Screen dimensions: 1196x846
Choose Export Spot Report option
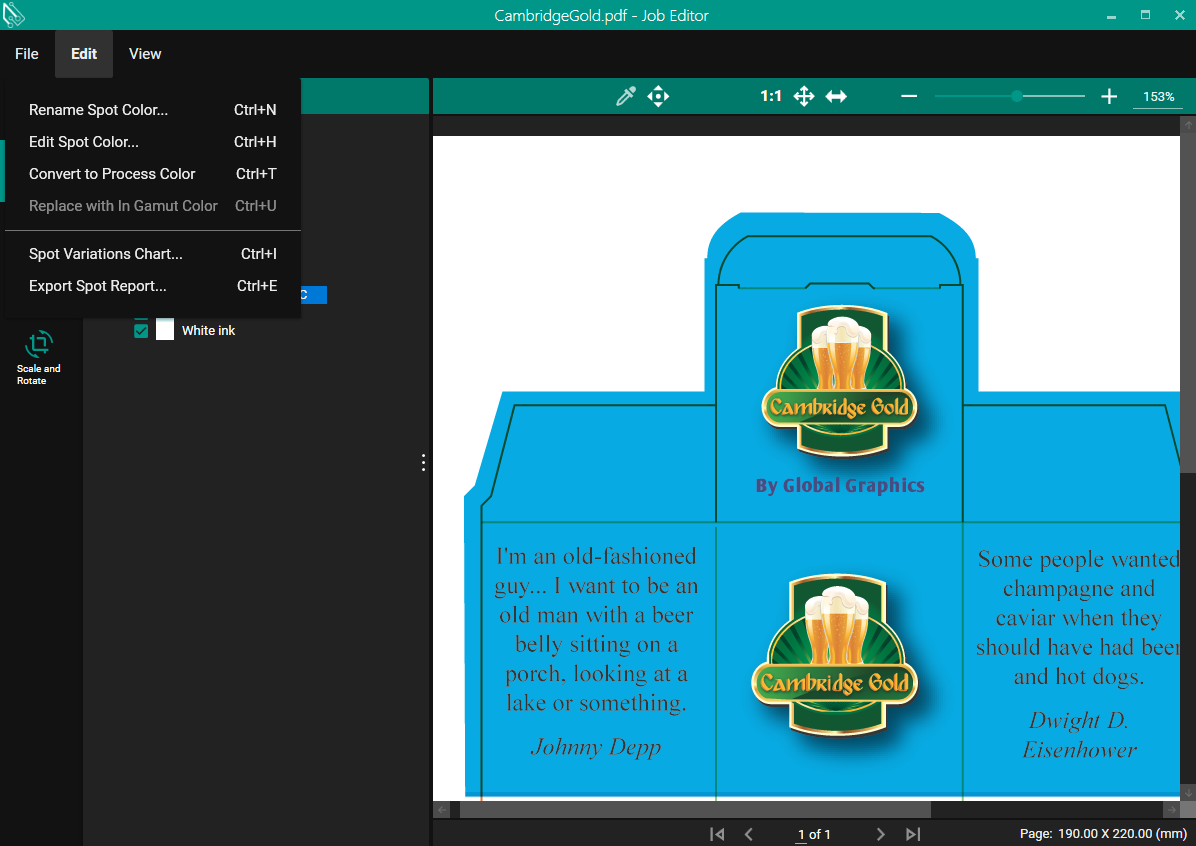97,286
